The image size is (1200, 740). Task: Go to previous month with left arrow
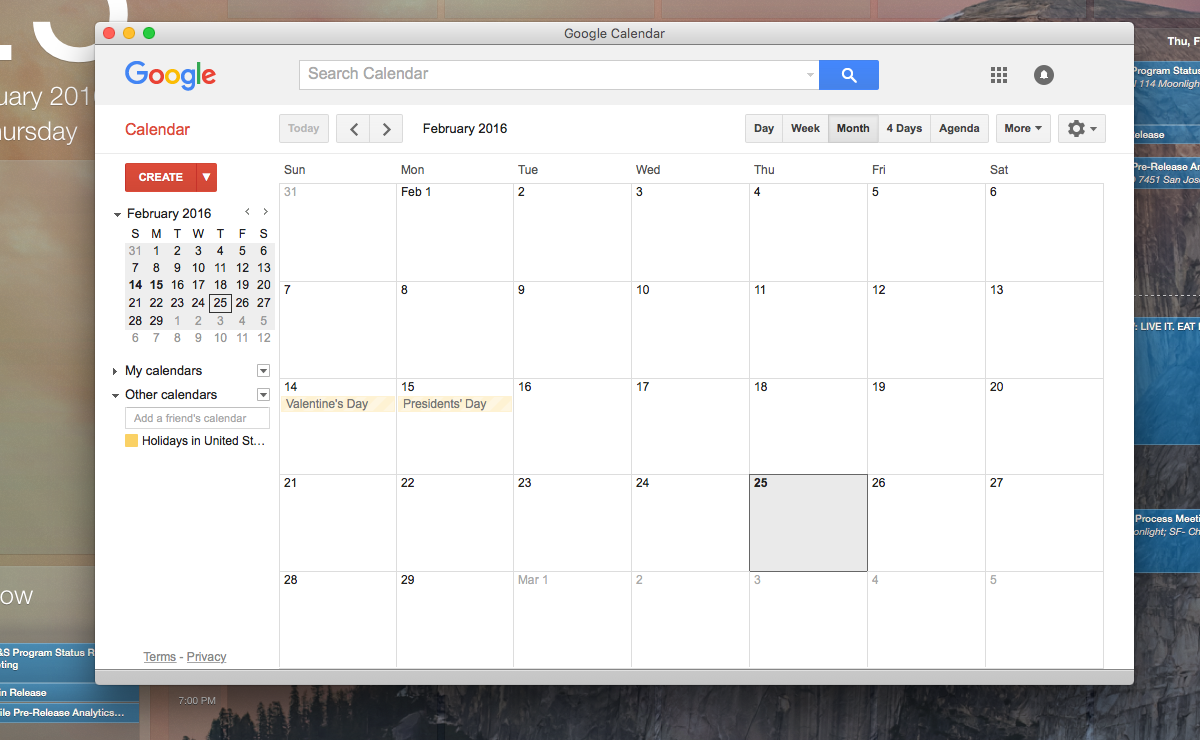click(353, 129)
